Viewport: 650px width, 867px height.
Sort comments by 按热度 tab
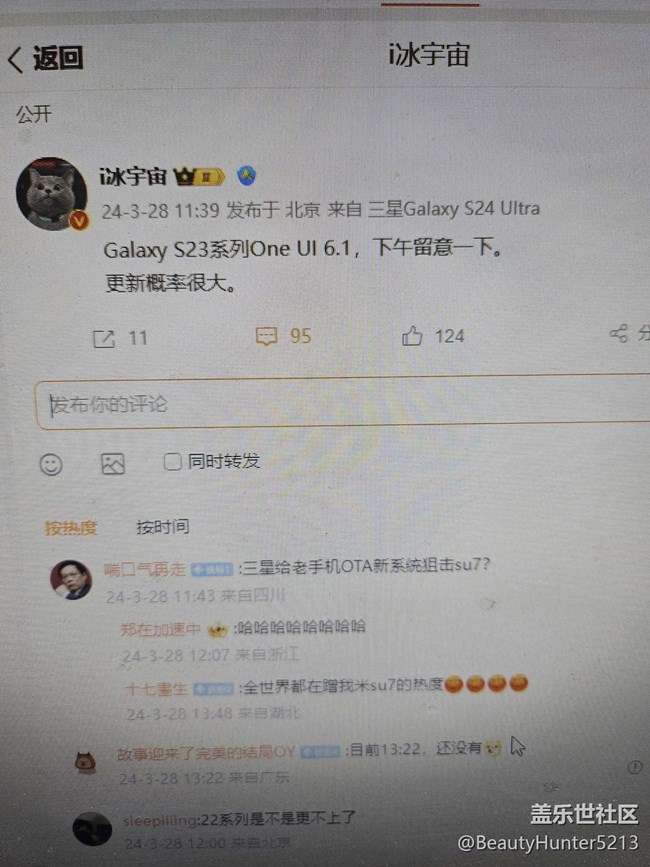[71, 527]
